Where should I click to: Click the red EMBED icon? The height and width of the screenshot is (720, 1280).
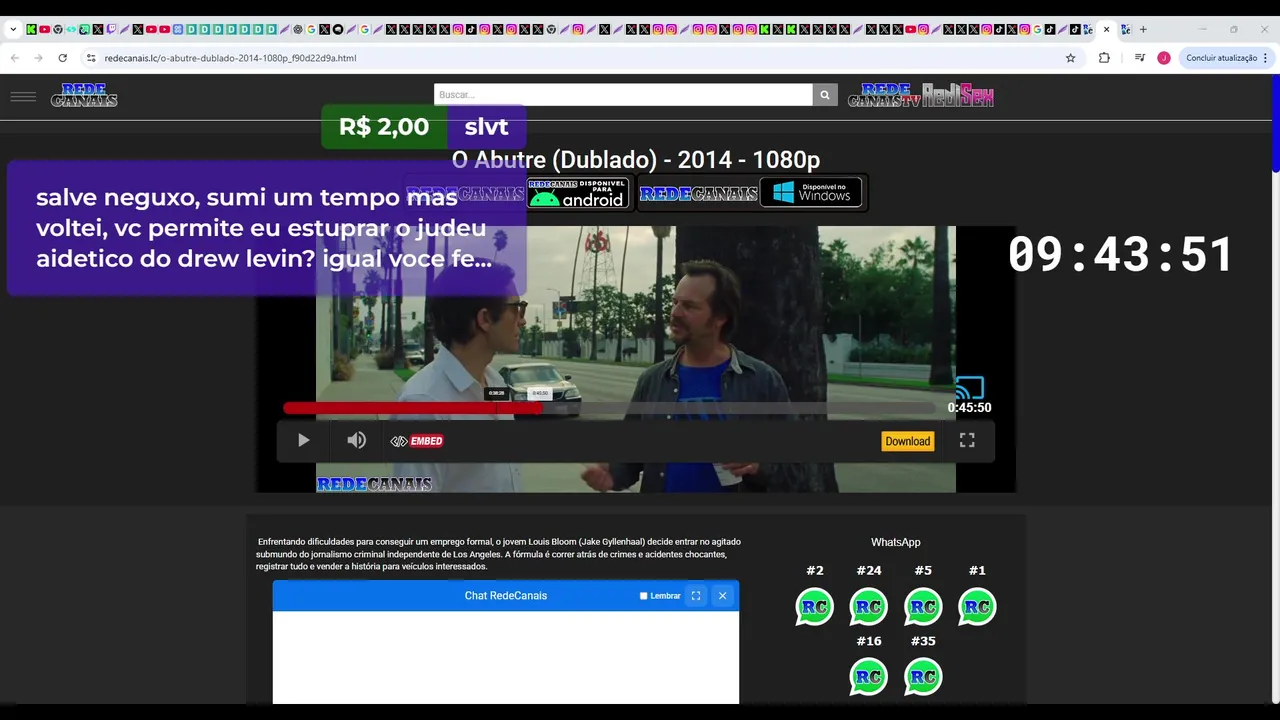click(x=417, y=441)
